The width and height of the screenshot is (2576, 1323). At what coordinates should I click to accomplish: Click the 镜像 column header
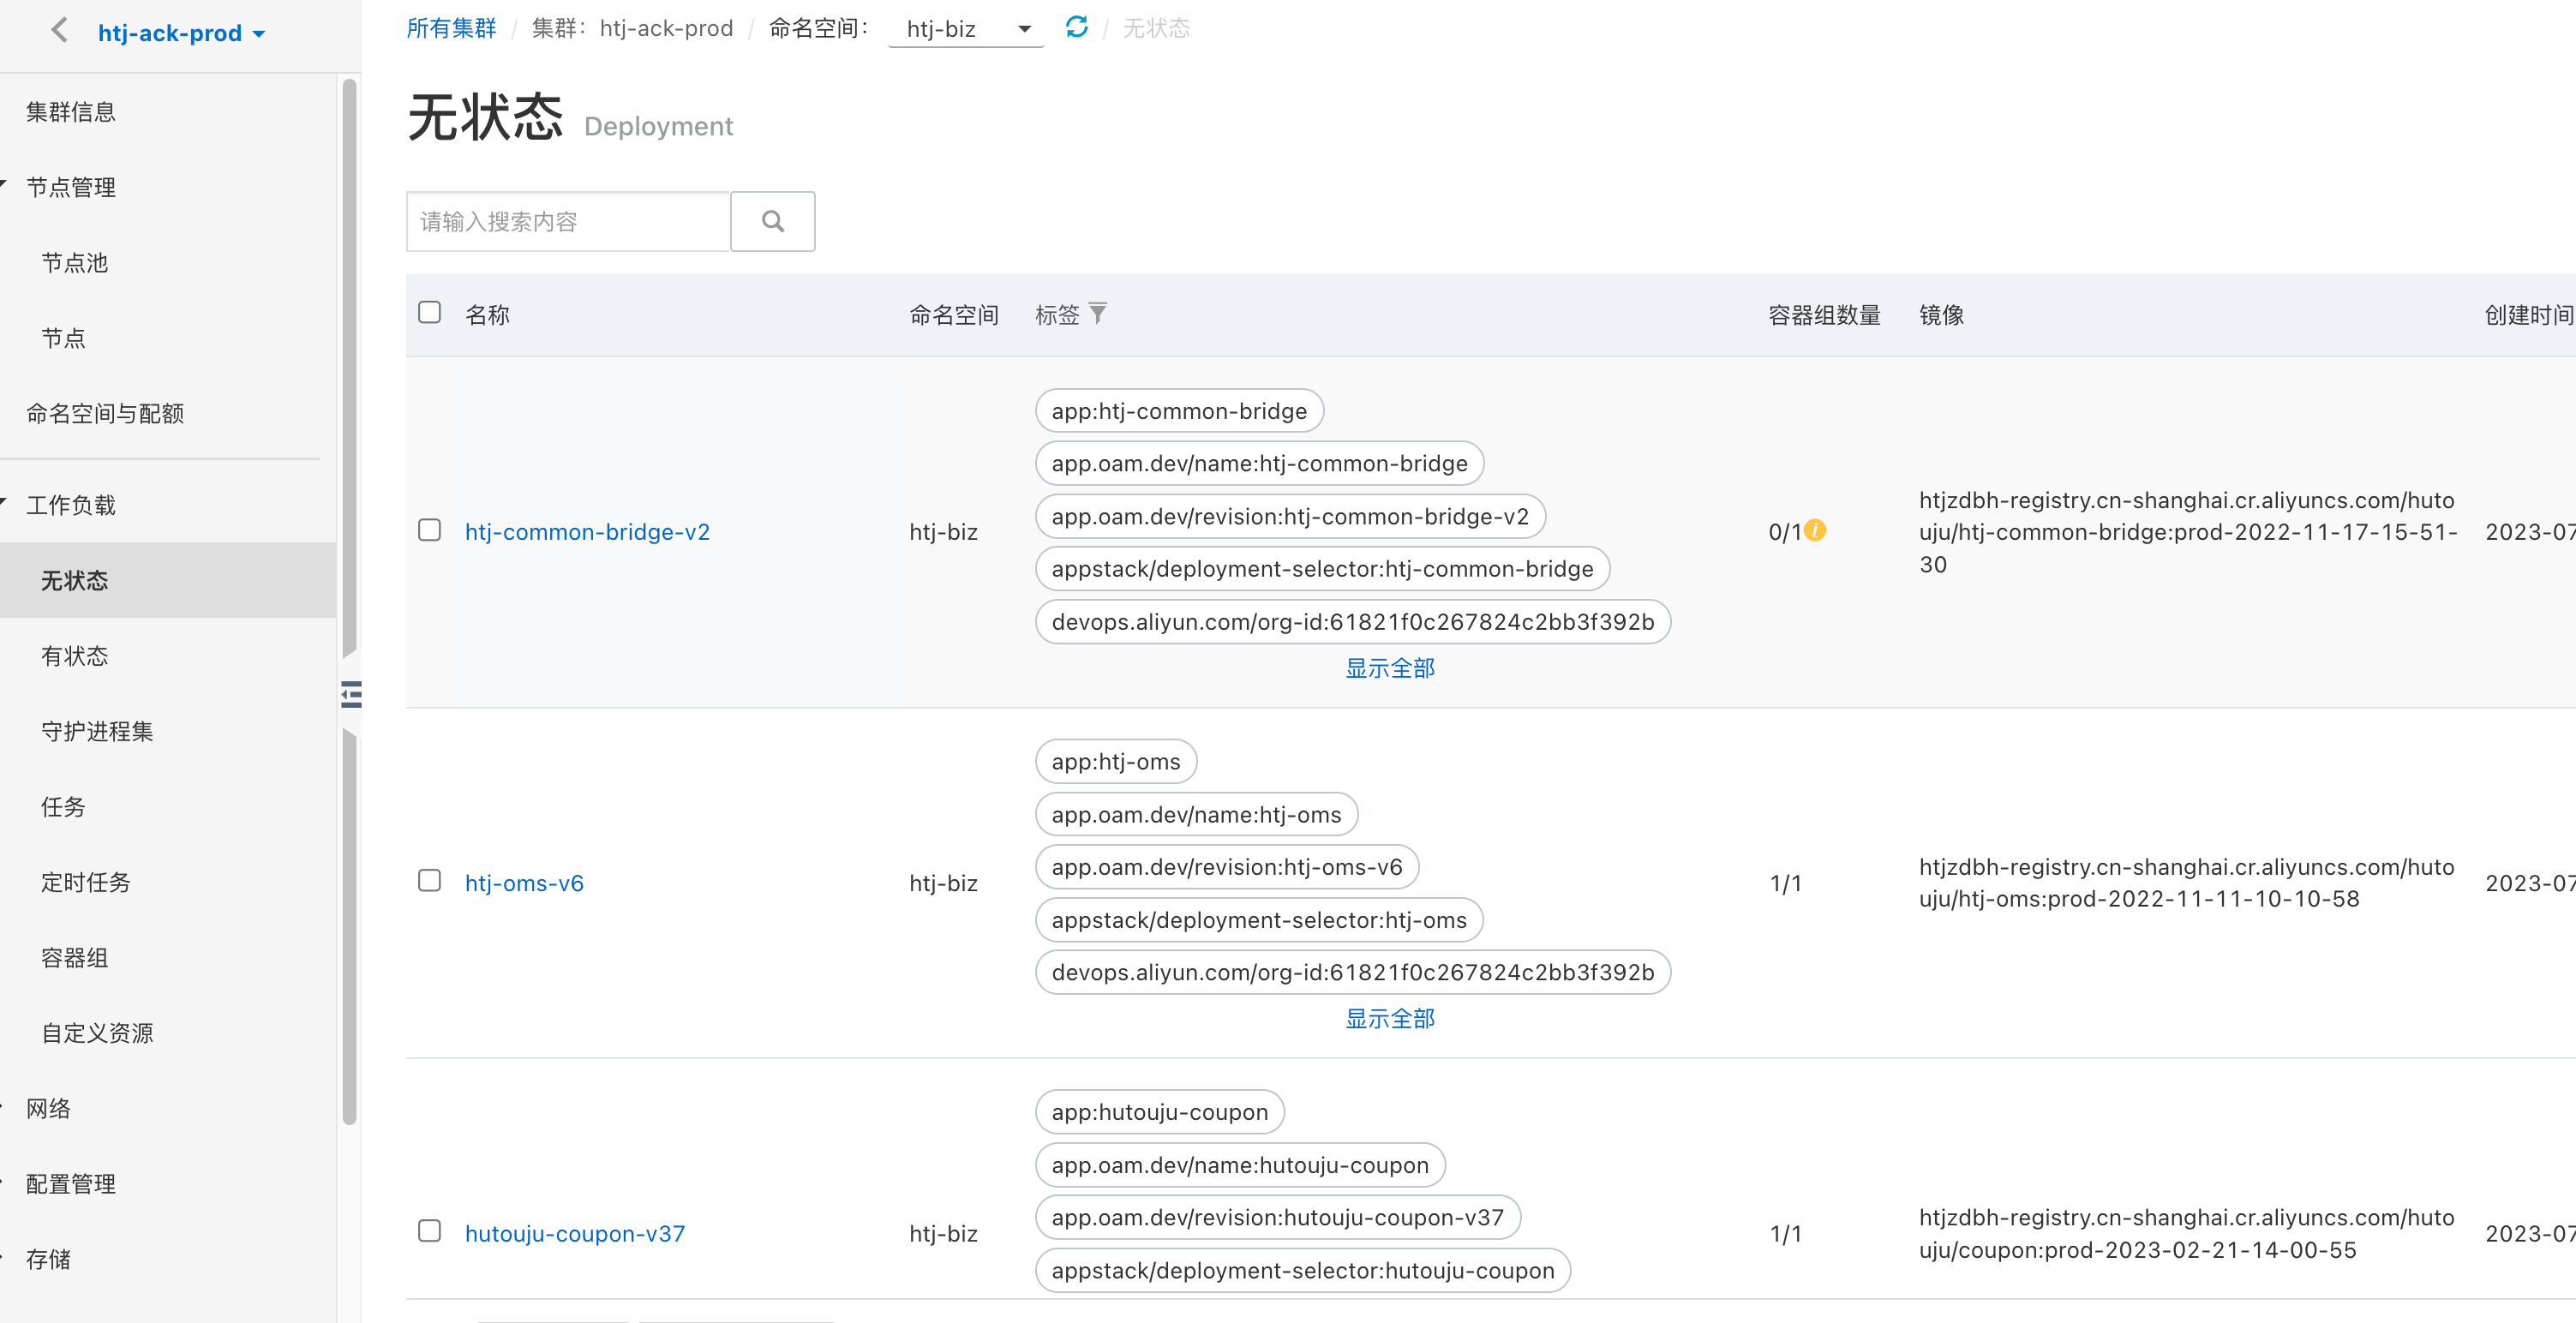click(1941, 315)
